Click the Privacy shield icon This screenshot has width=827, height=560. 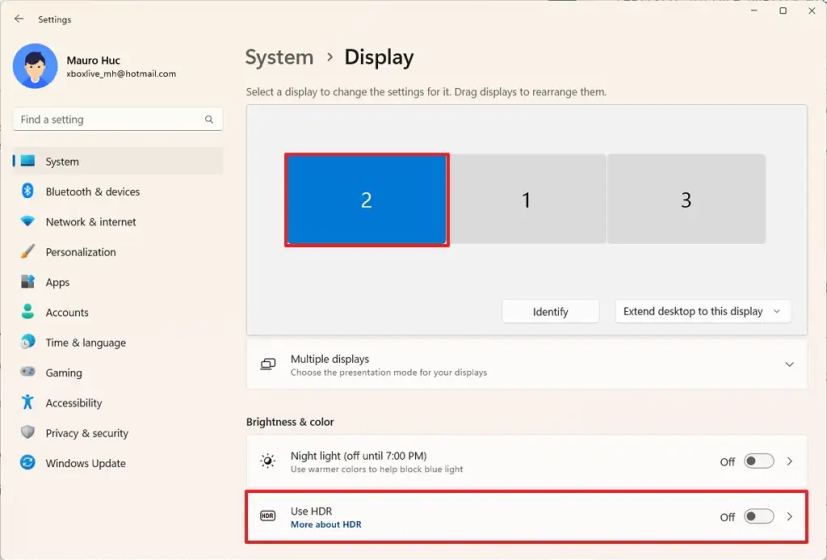tap(27, 432)
